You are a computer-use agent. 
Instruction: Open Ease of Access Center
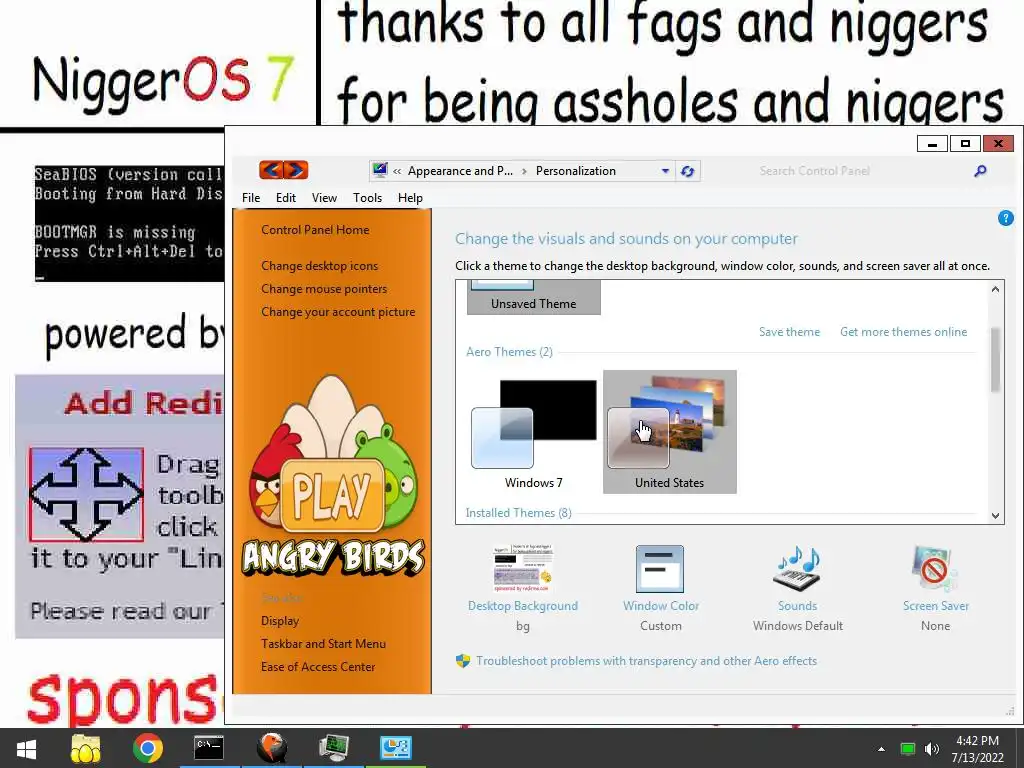[318, 667]
